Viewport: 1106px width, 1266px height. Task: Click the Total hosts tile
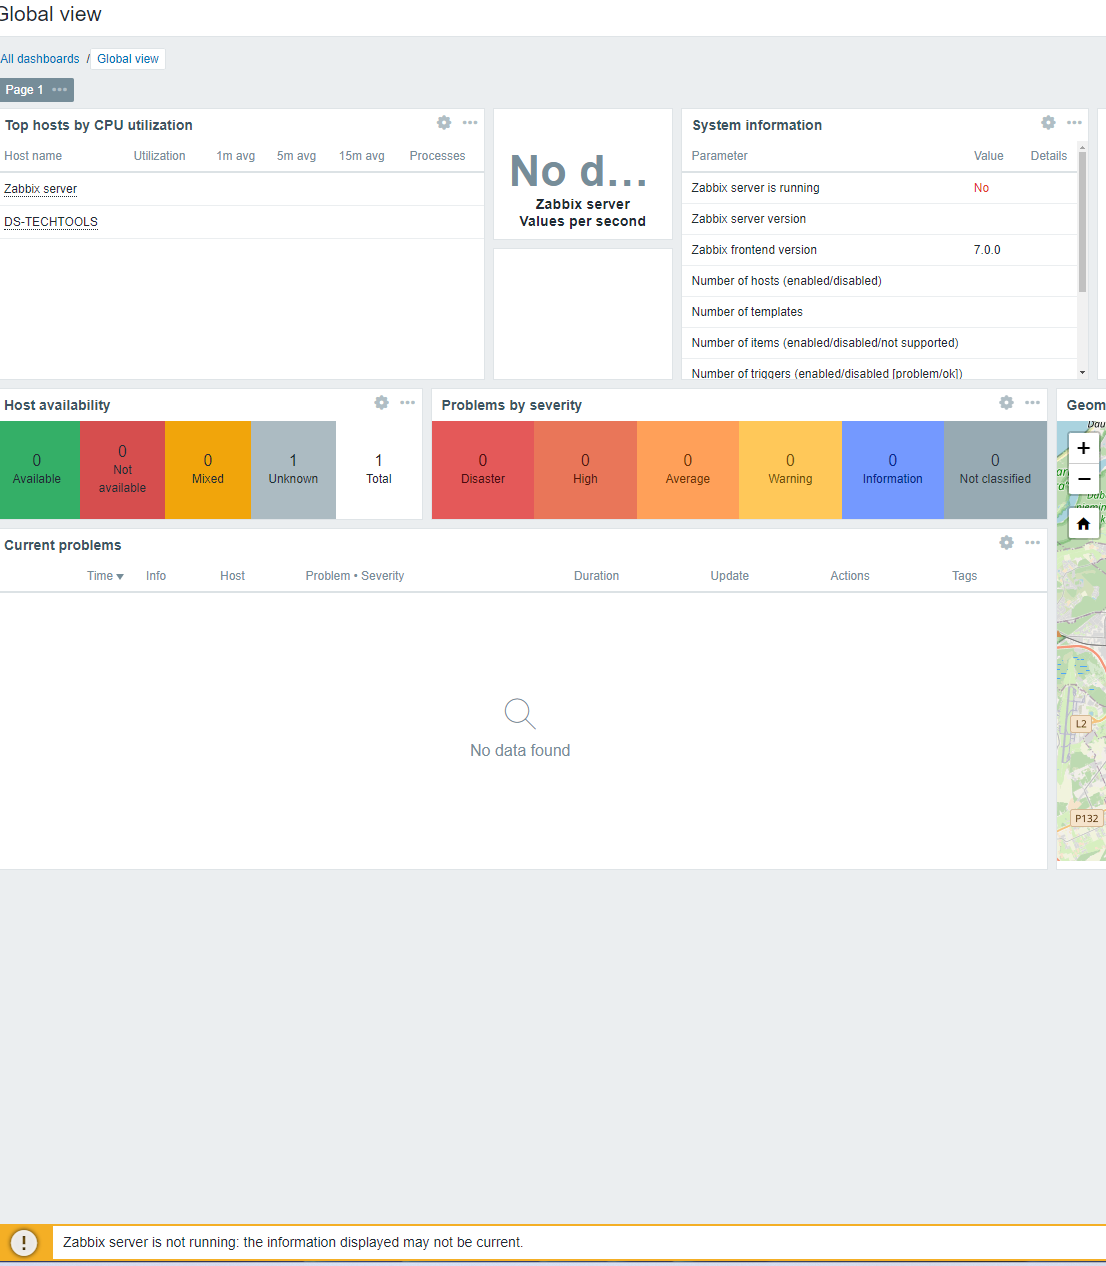tap(379, 470)
